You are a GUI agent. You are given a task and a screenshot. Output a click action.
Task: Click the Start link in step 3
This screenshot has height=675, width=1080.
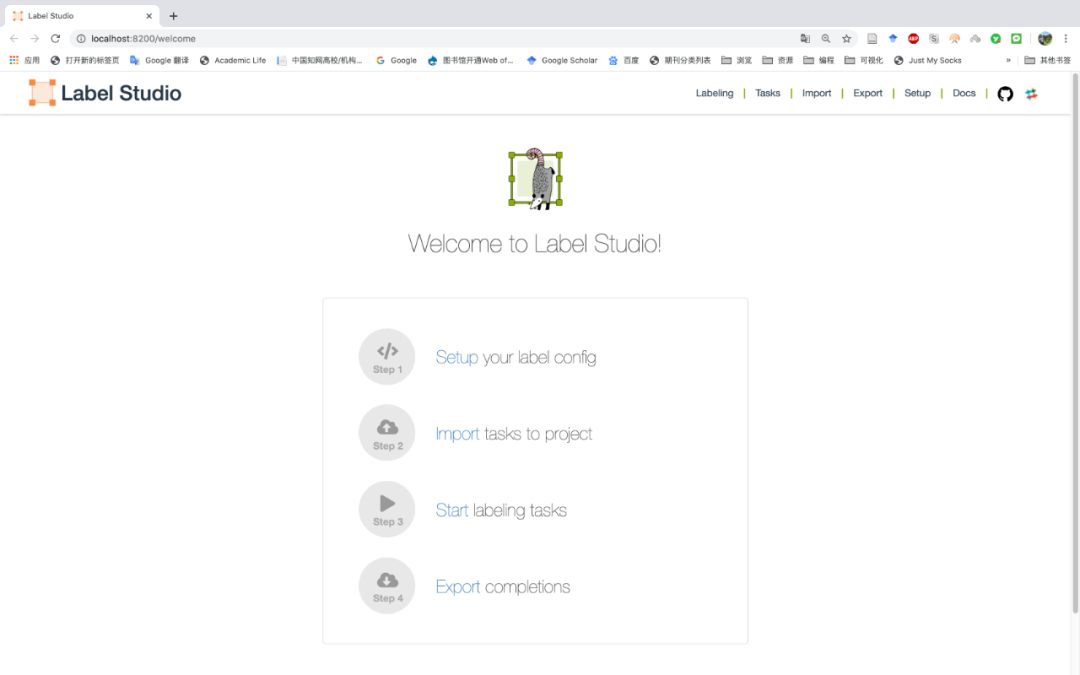(452, 510)
